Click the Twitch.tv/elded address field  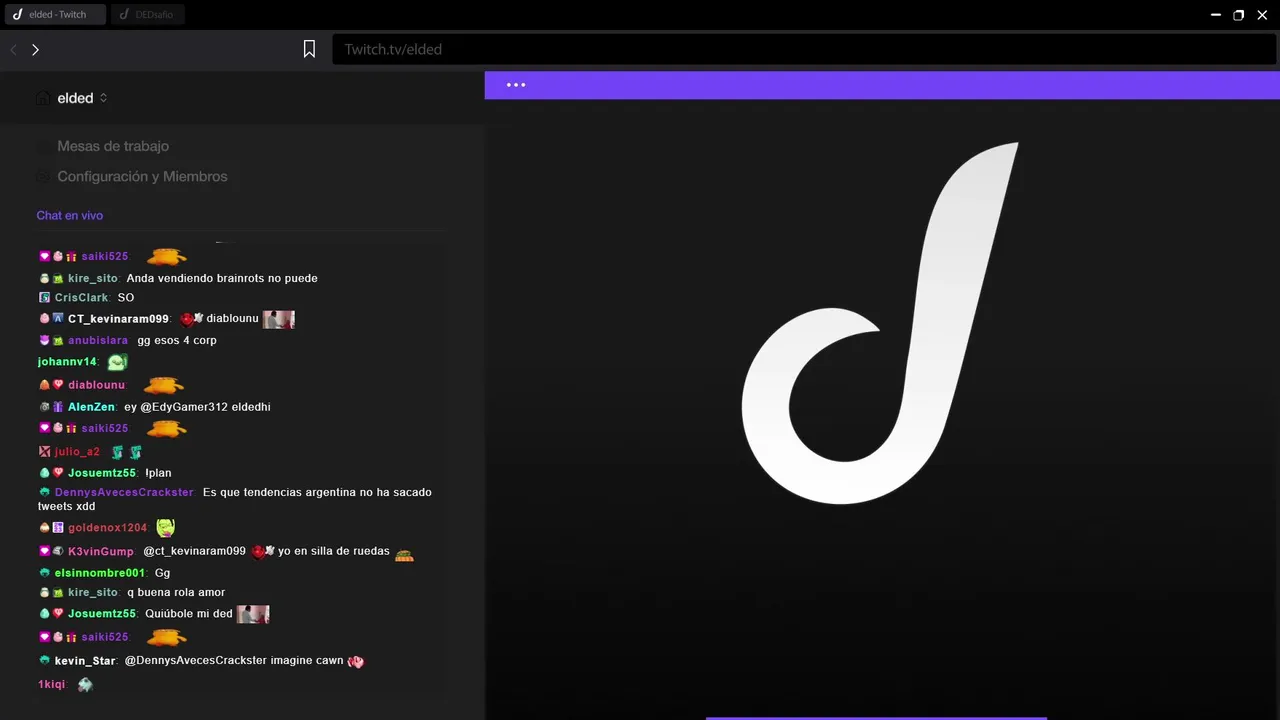[804, 49]
